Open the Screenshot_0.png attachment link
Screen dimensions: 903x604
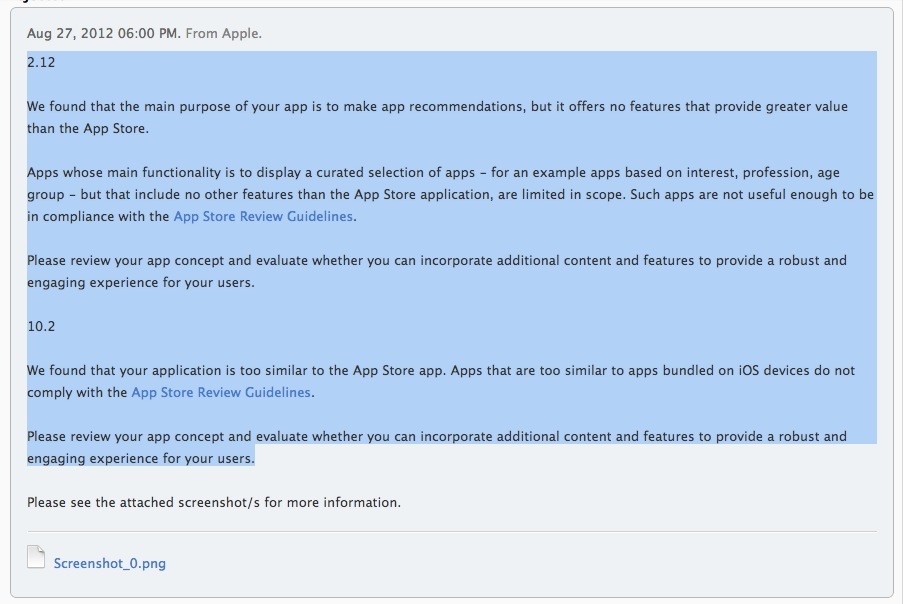tap(110, 563)
